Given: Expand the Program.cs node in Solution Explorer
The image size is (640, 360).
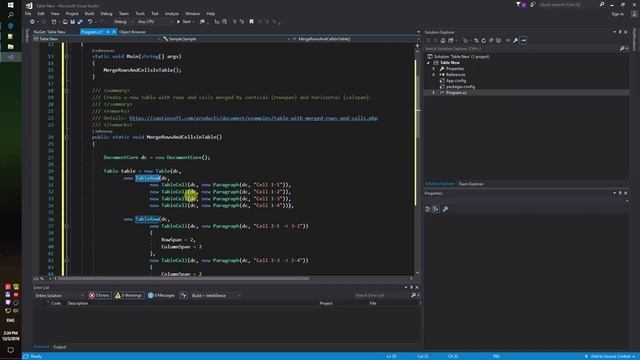Looking at the screenshot, I should (x=434, y=93).
